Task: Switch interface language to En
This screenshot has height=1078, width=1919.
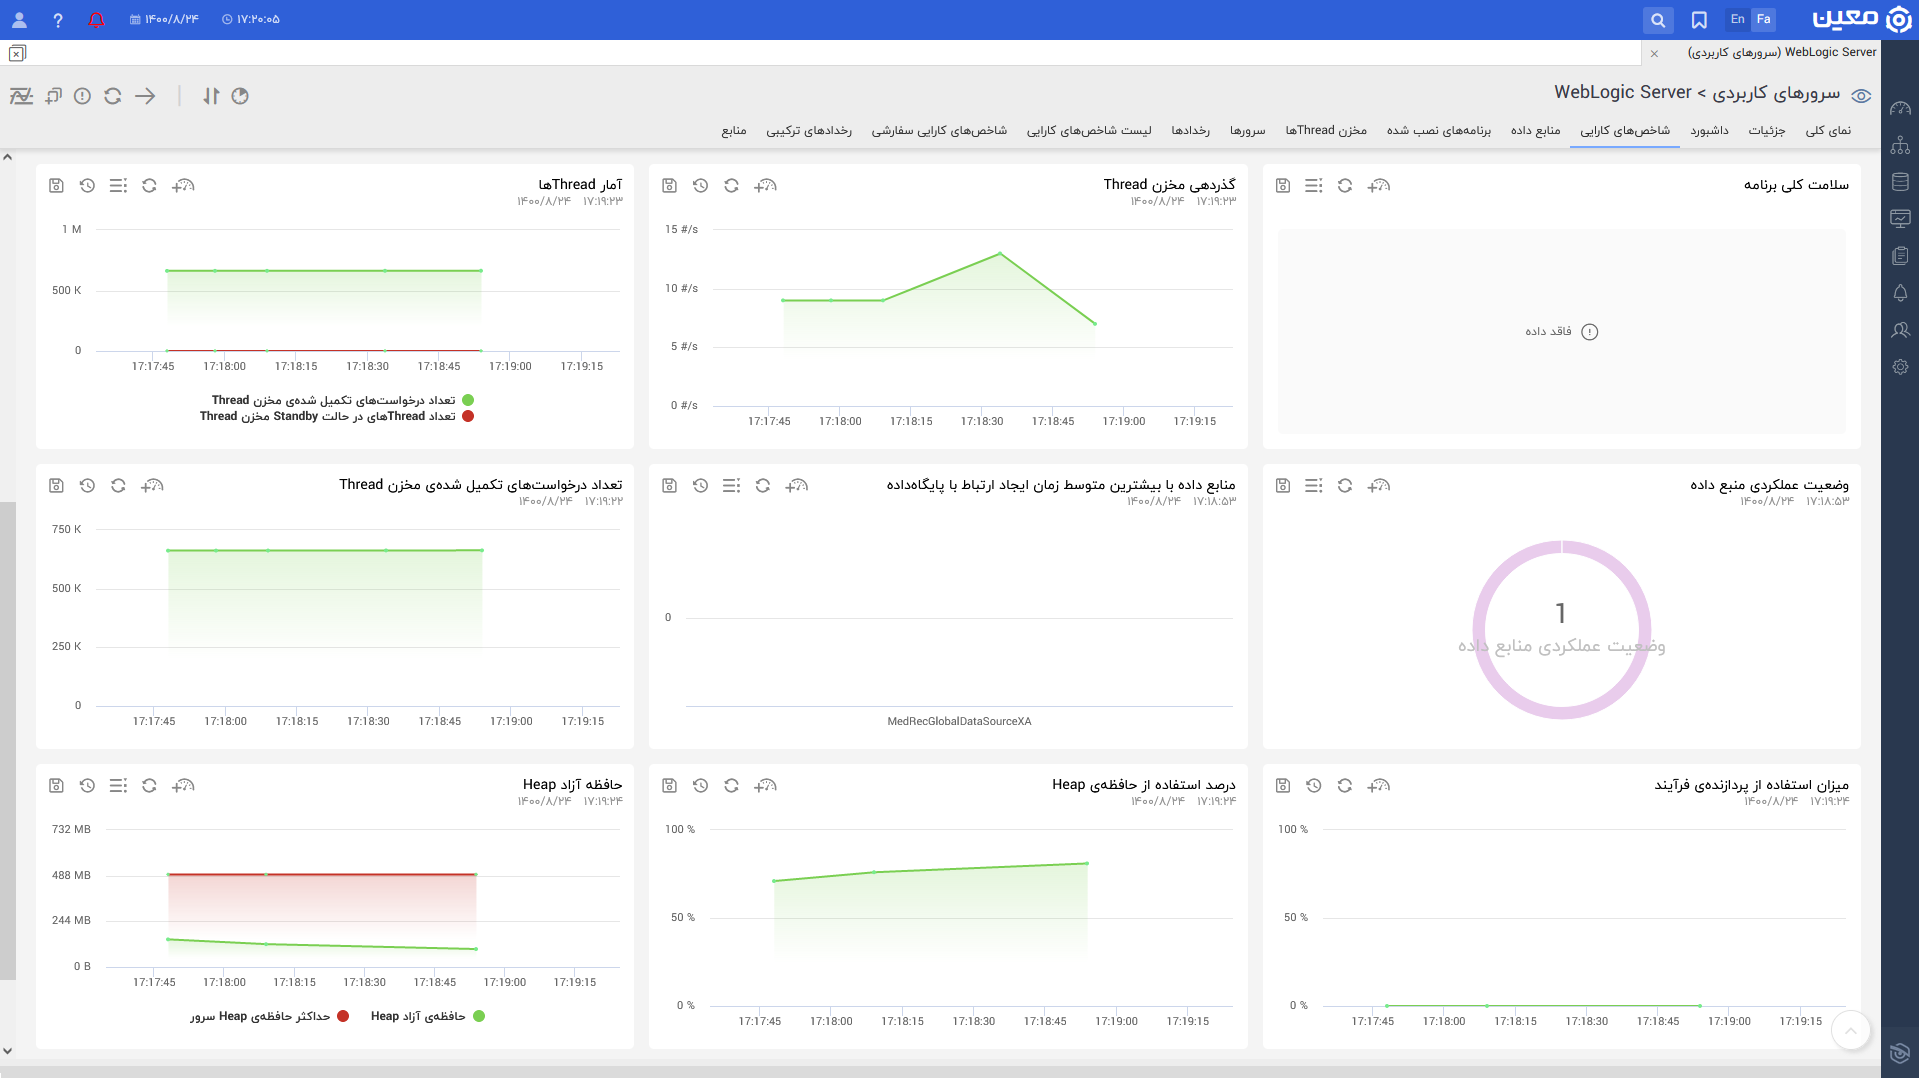Action: click(1738, 19)
